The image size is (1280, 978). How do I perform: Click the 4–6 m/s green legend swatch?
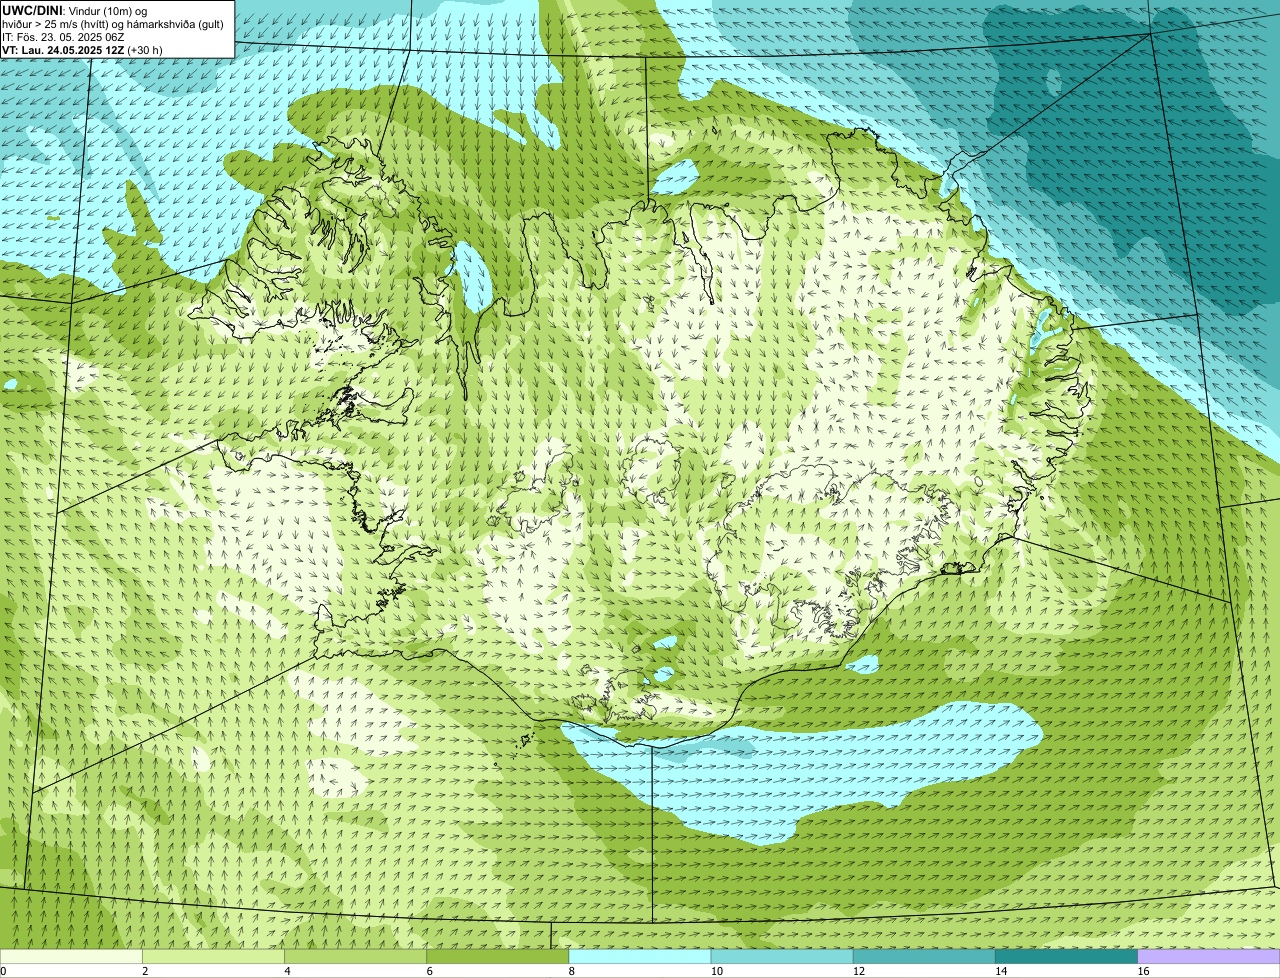point(355,956)
